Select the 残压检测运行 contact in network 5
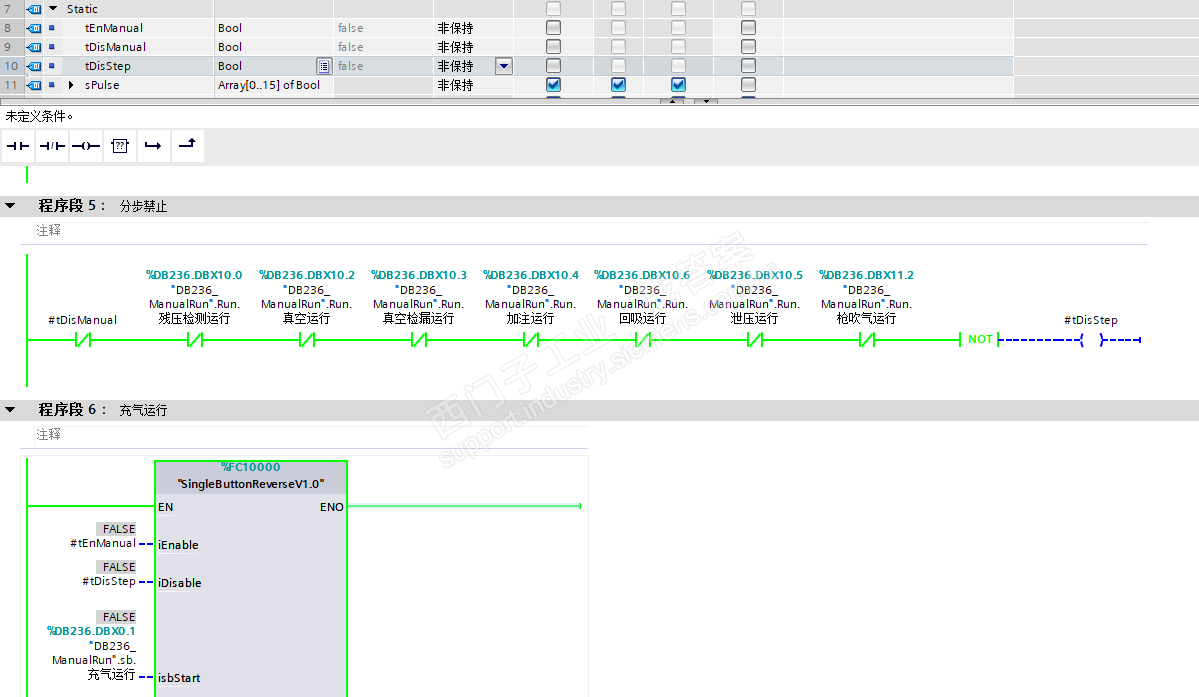Image resolution: width=1199 pixels, height=697 pixels. coord(194,340)
